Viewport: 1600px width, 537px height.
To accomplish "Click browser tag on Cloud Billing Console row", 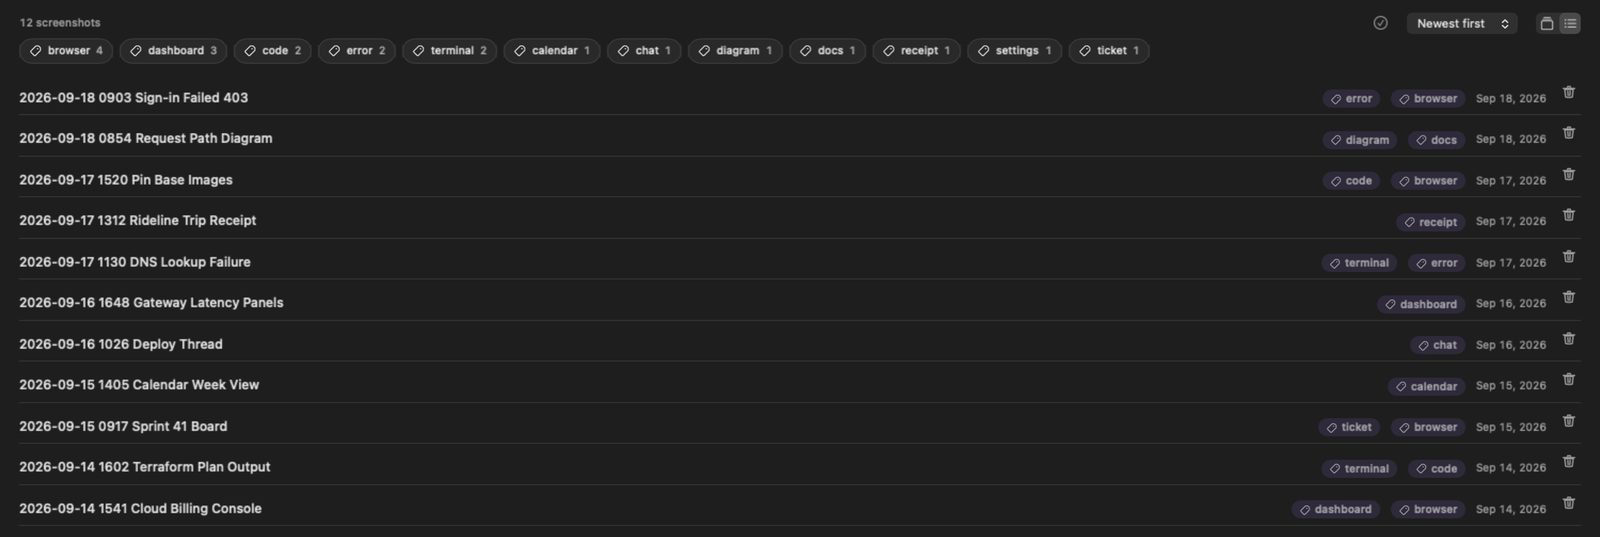I will pyautogui.click(x=1428, y=509).
